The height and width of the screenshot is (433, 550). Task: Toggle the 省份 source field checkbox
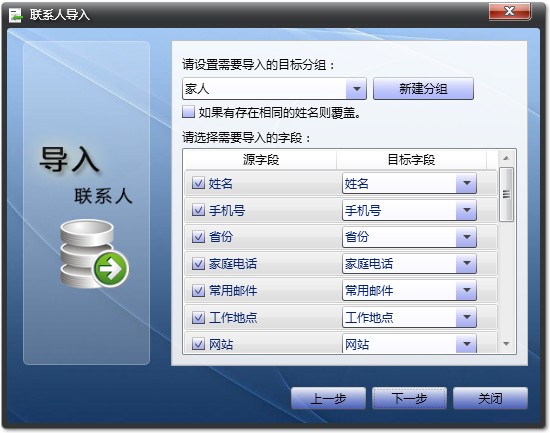pyautogui.click(x=198, y=237)
